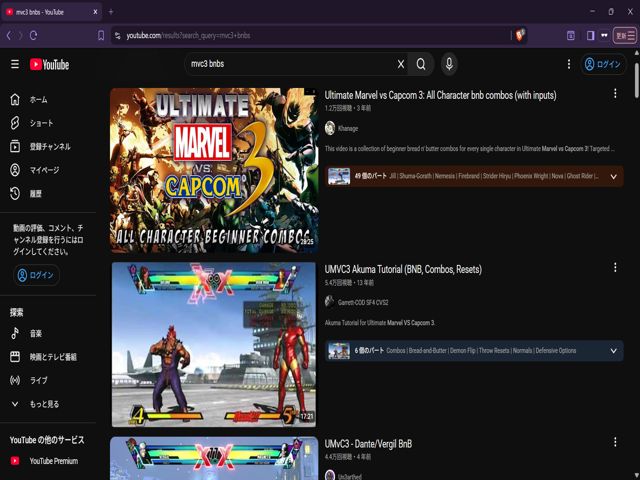Clear the search box with the X icon
Image resolution: width=640 pixels, height=480 pixels.
[401, 64]
